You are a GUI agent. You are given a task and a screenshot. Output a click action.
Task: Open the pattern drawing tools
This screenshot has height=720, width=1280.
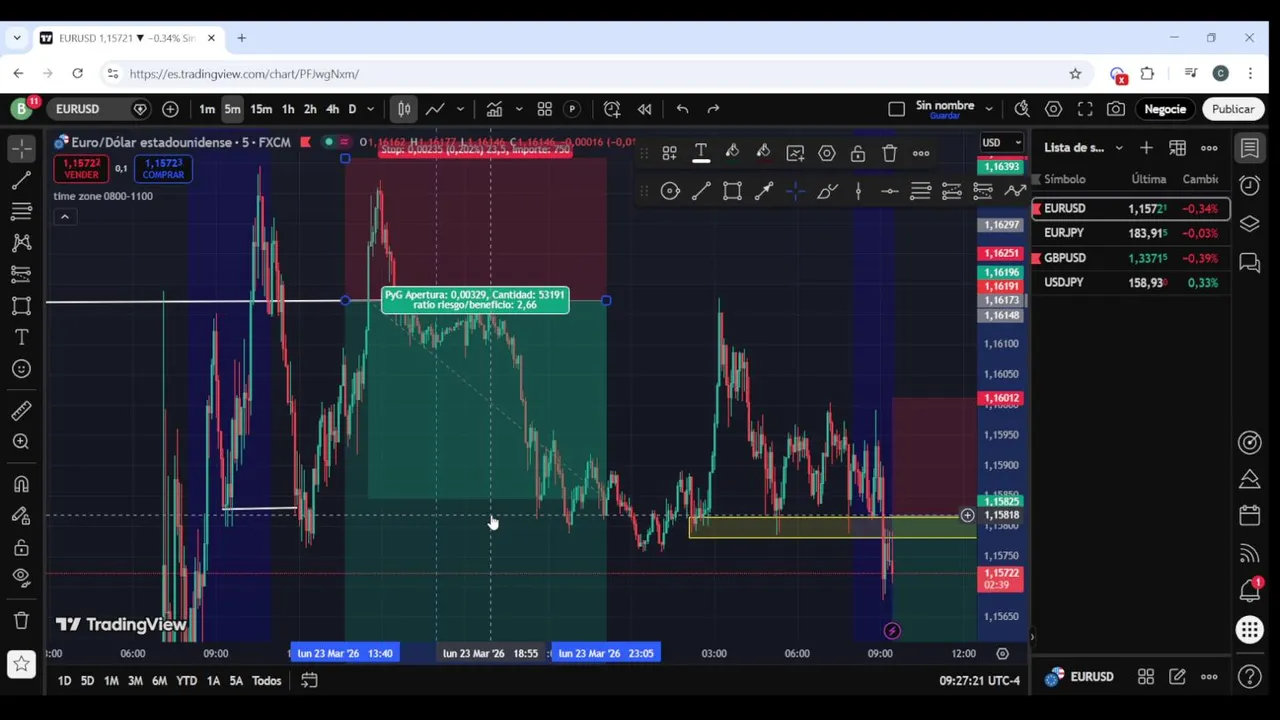(x=21, y=243)
